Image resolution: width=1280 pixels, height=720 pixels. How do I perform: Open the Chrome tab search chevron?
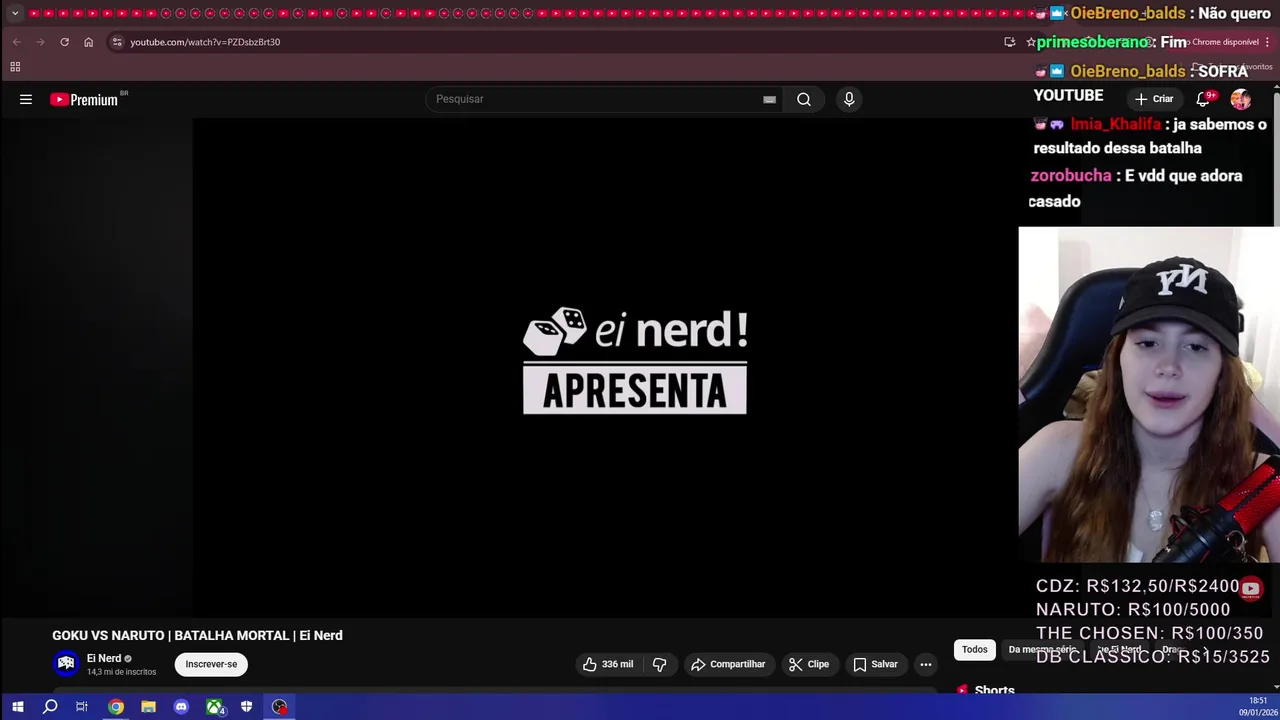coord(15,13)
